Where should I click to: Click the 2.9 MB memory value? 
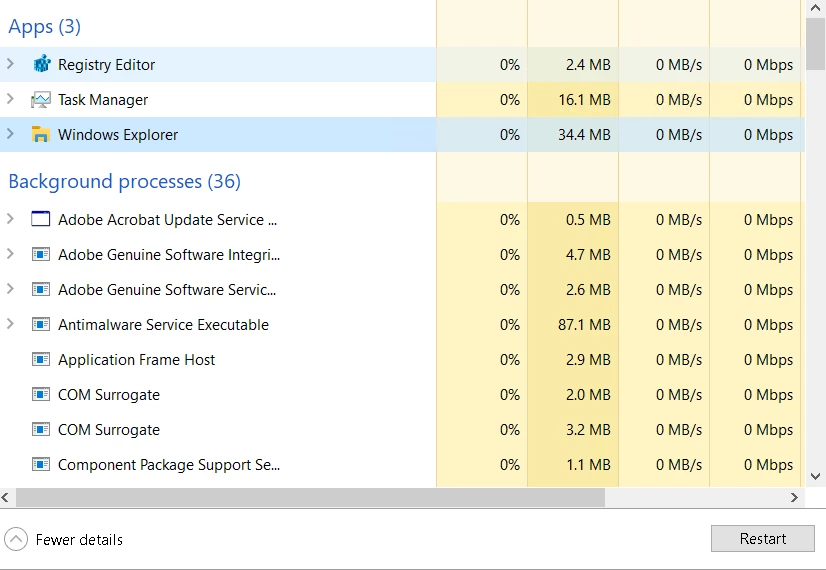(x=588, y=360)
